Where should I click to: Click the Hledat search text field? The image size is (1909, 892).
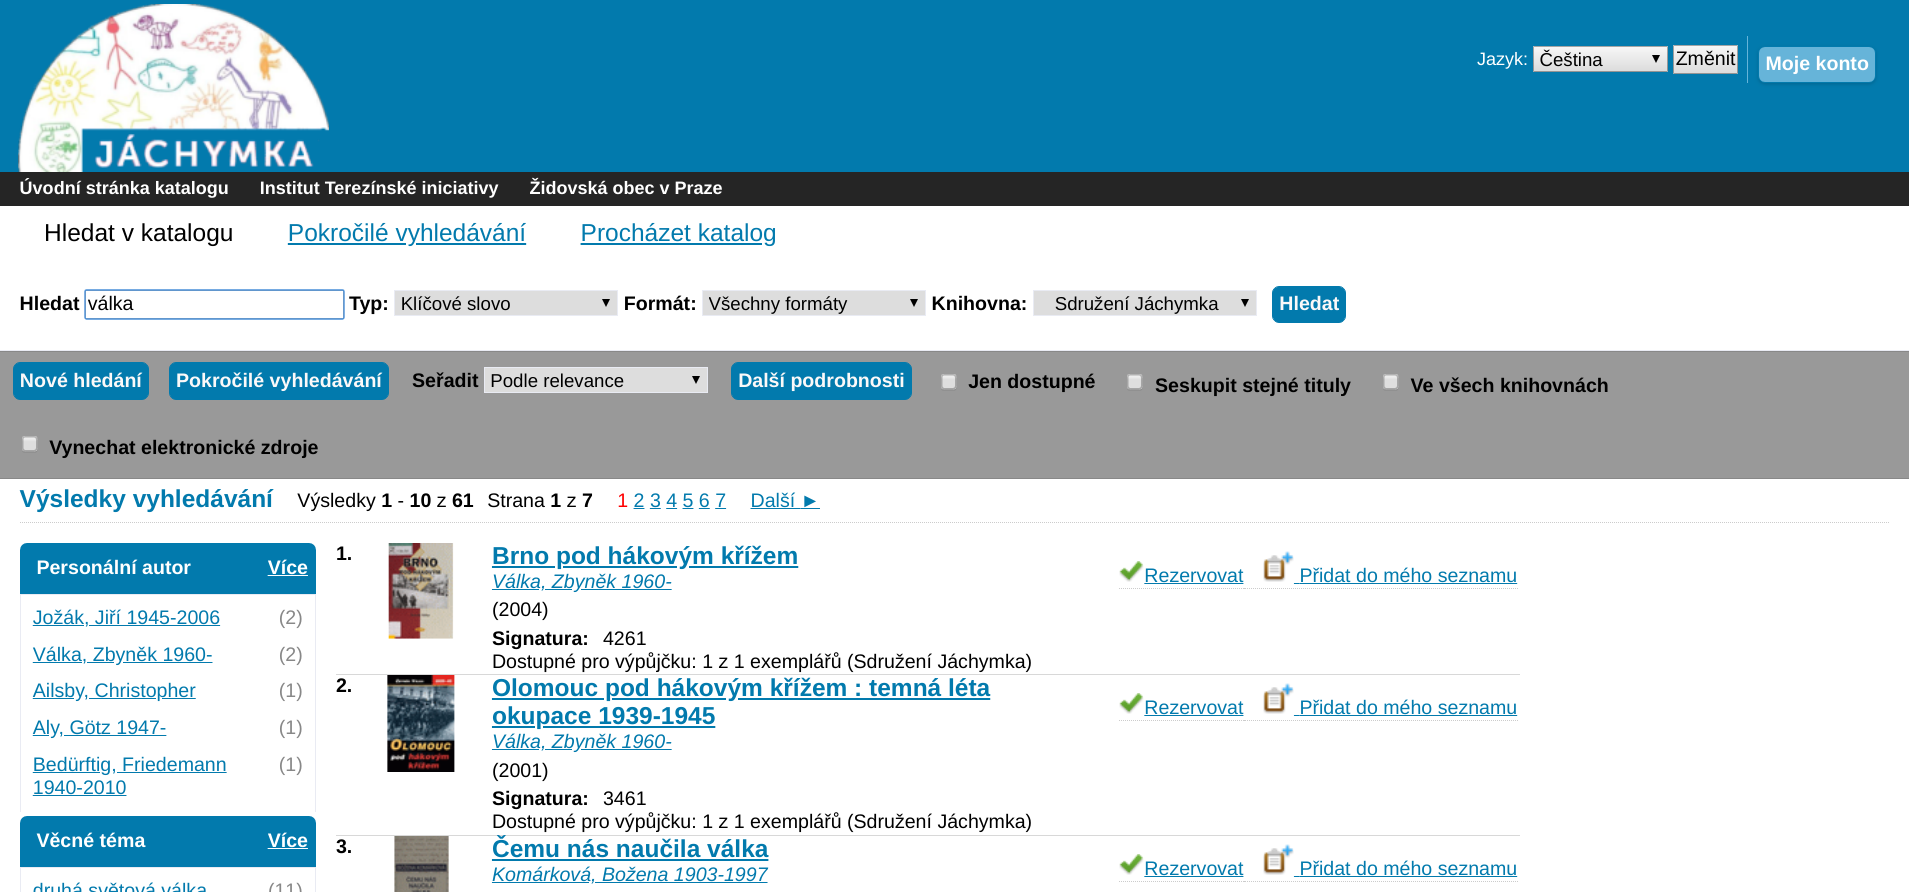coord(214,304)
